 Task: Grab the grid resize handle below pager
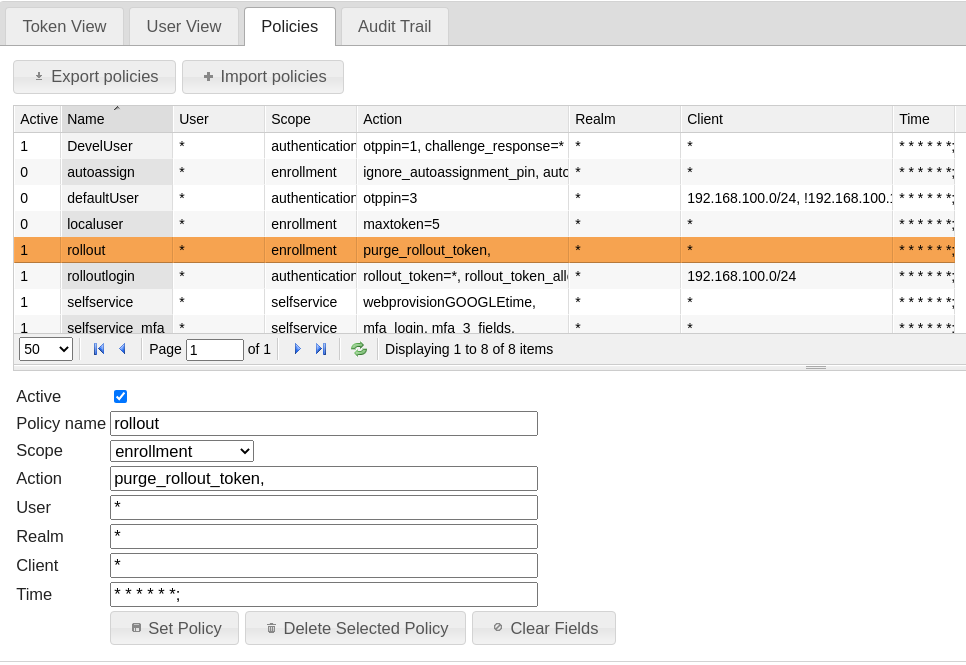(816, 367)
